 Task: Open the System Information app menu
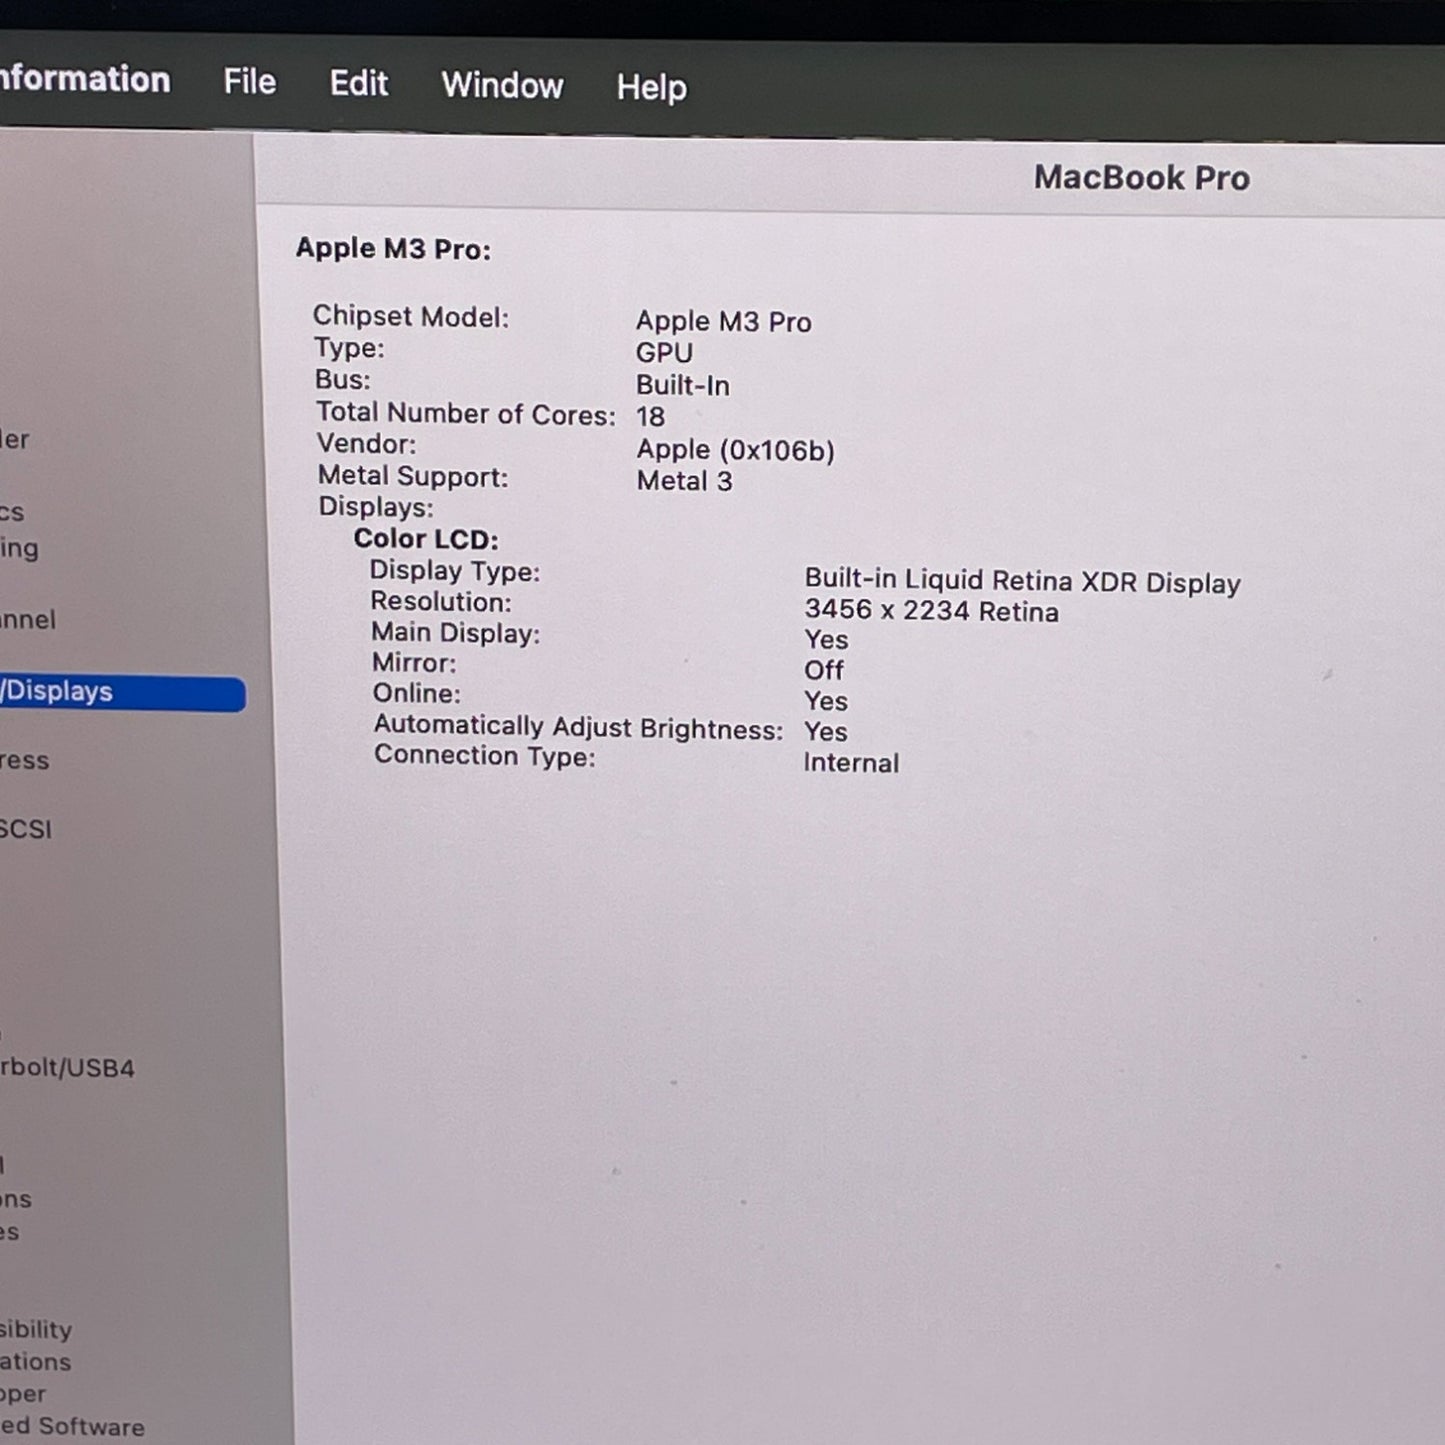point(84,79)
